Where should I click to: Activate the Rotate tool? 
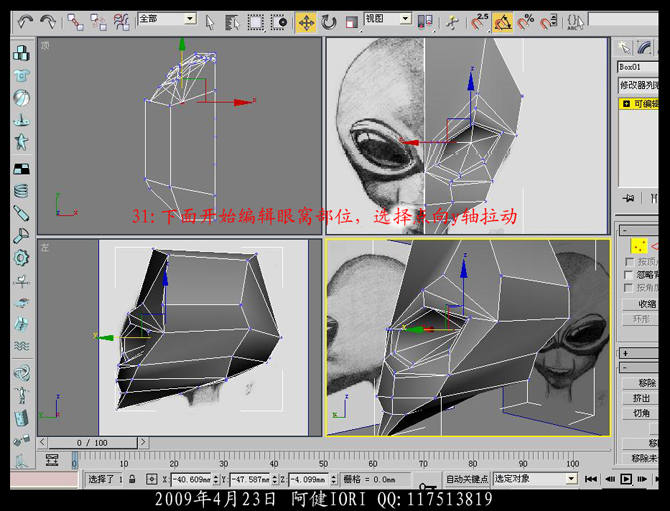point(330,21)
